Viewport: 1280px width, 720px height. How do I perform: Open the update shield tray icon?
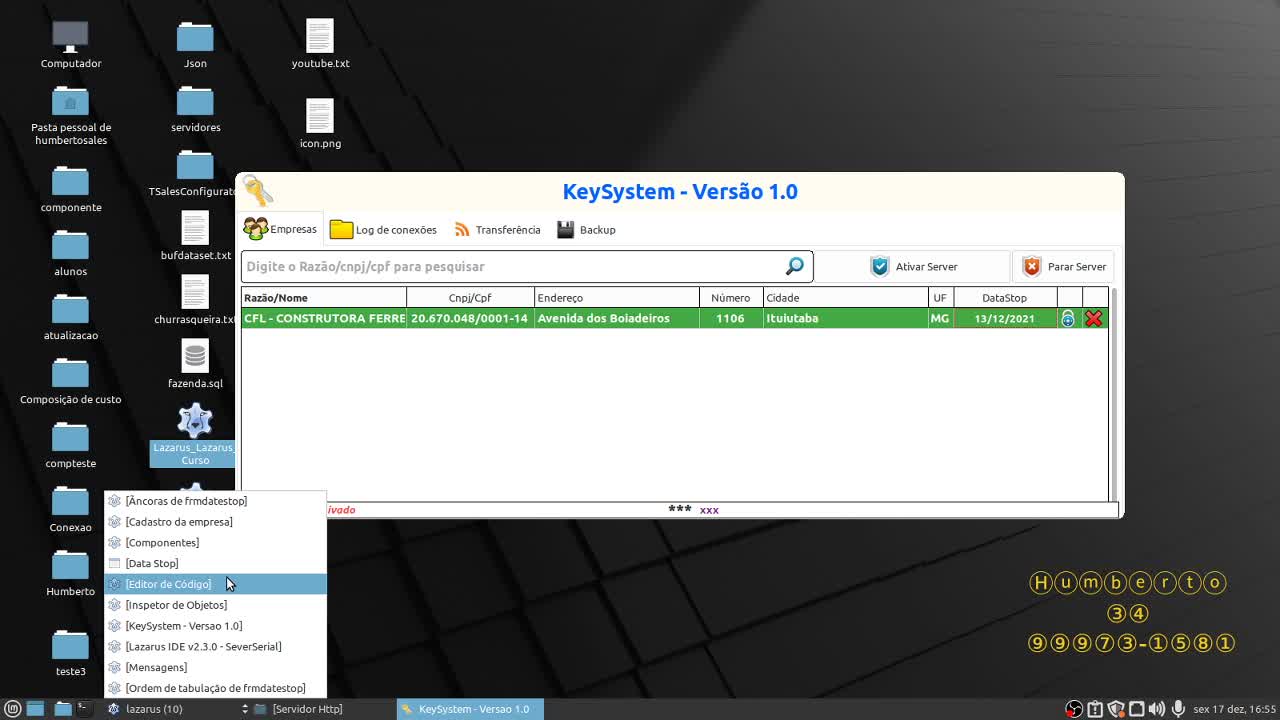pos(1116,709)
